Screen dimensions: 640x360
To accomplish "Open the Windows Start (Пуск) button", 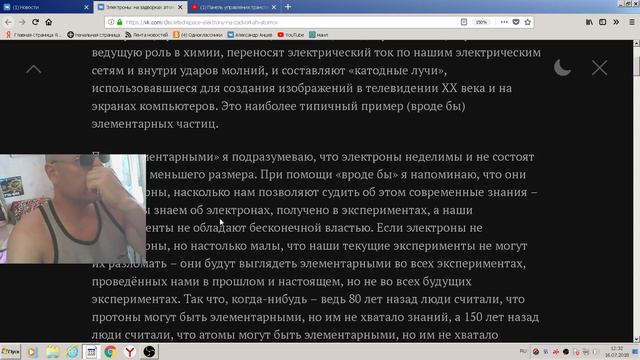I will pos(10,351).
